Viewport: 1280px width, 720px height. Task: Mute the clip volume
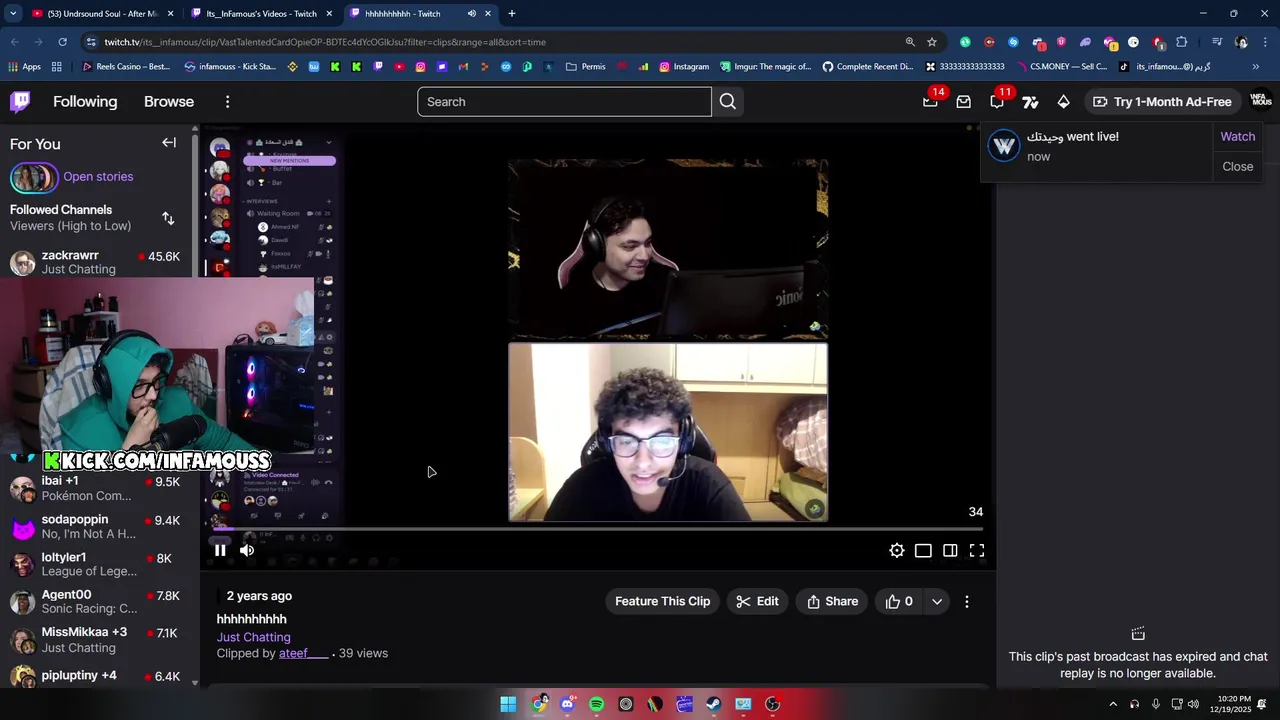pyautogui.click(x=247, y=550)
